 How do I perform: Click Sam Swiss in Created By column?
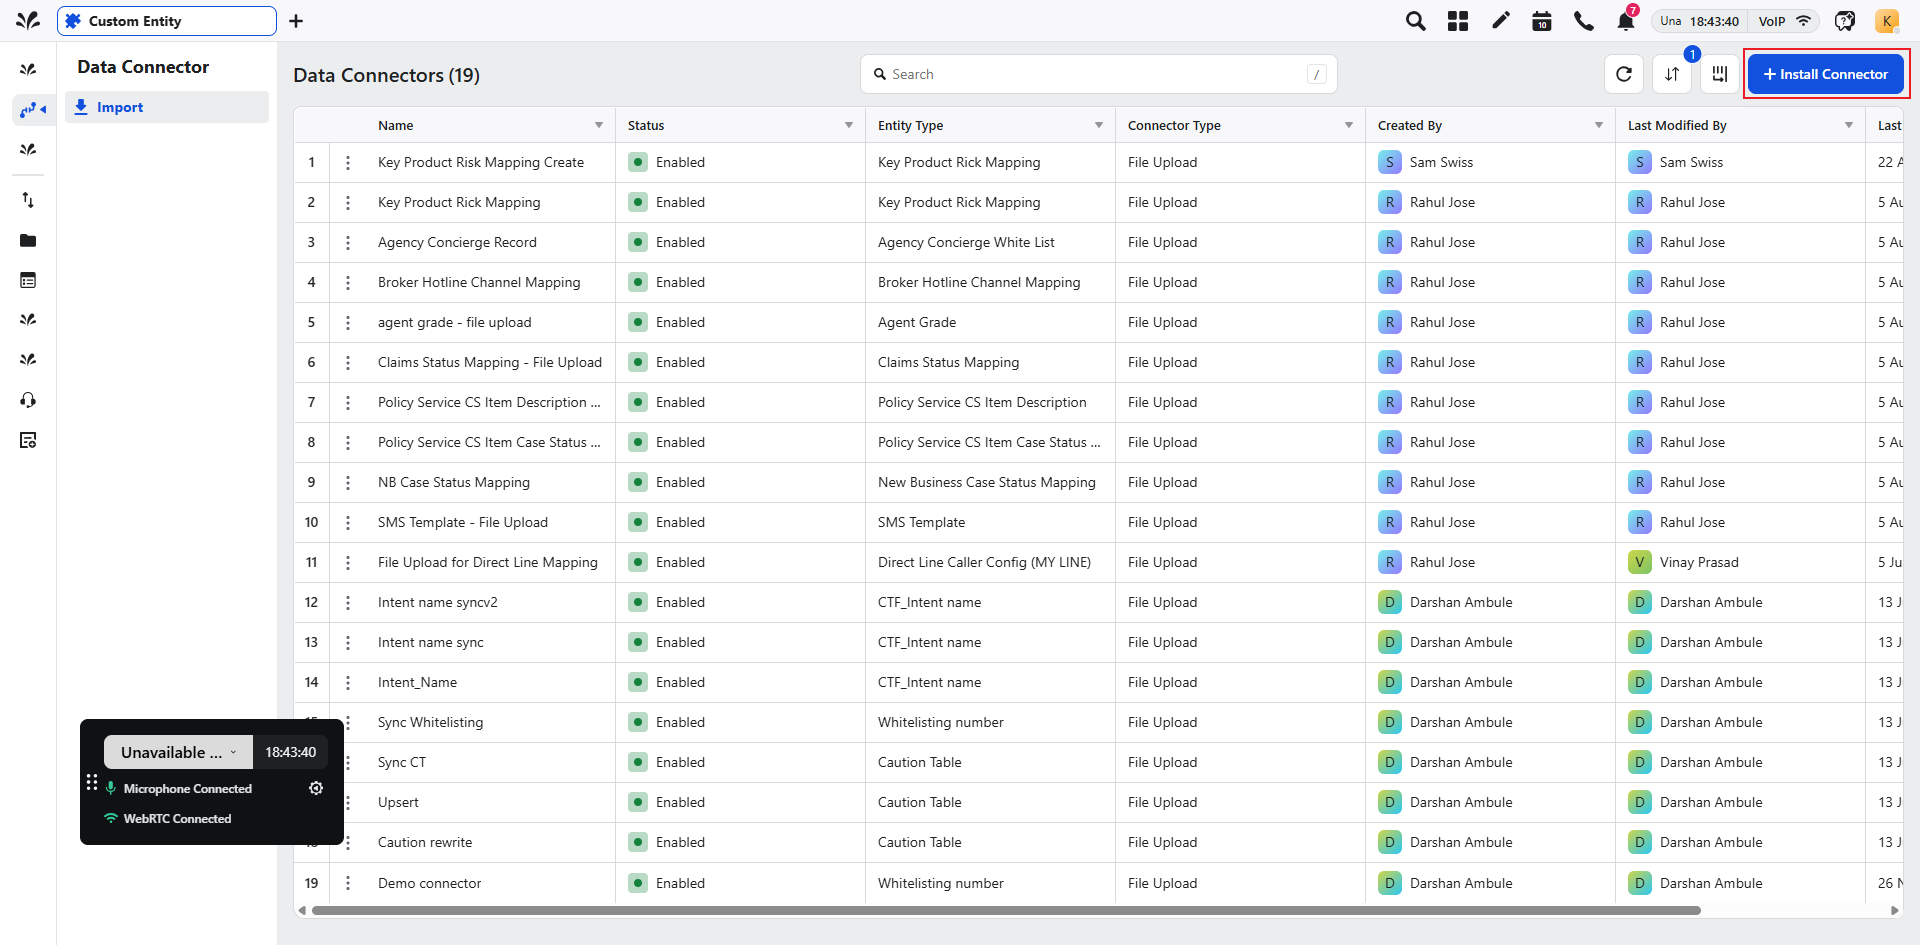1441,162
